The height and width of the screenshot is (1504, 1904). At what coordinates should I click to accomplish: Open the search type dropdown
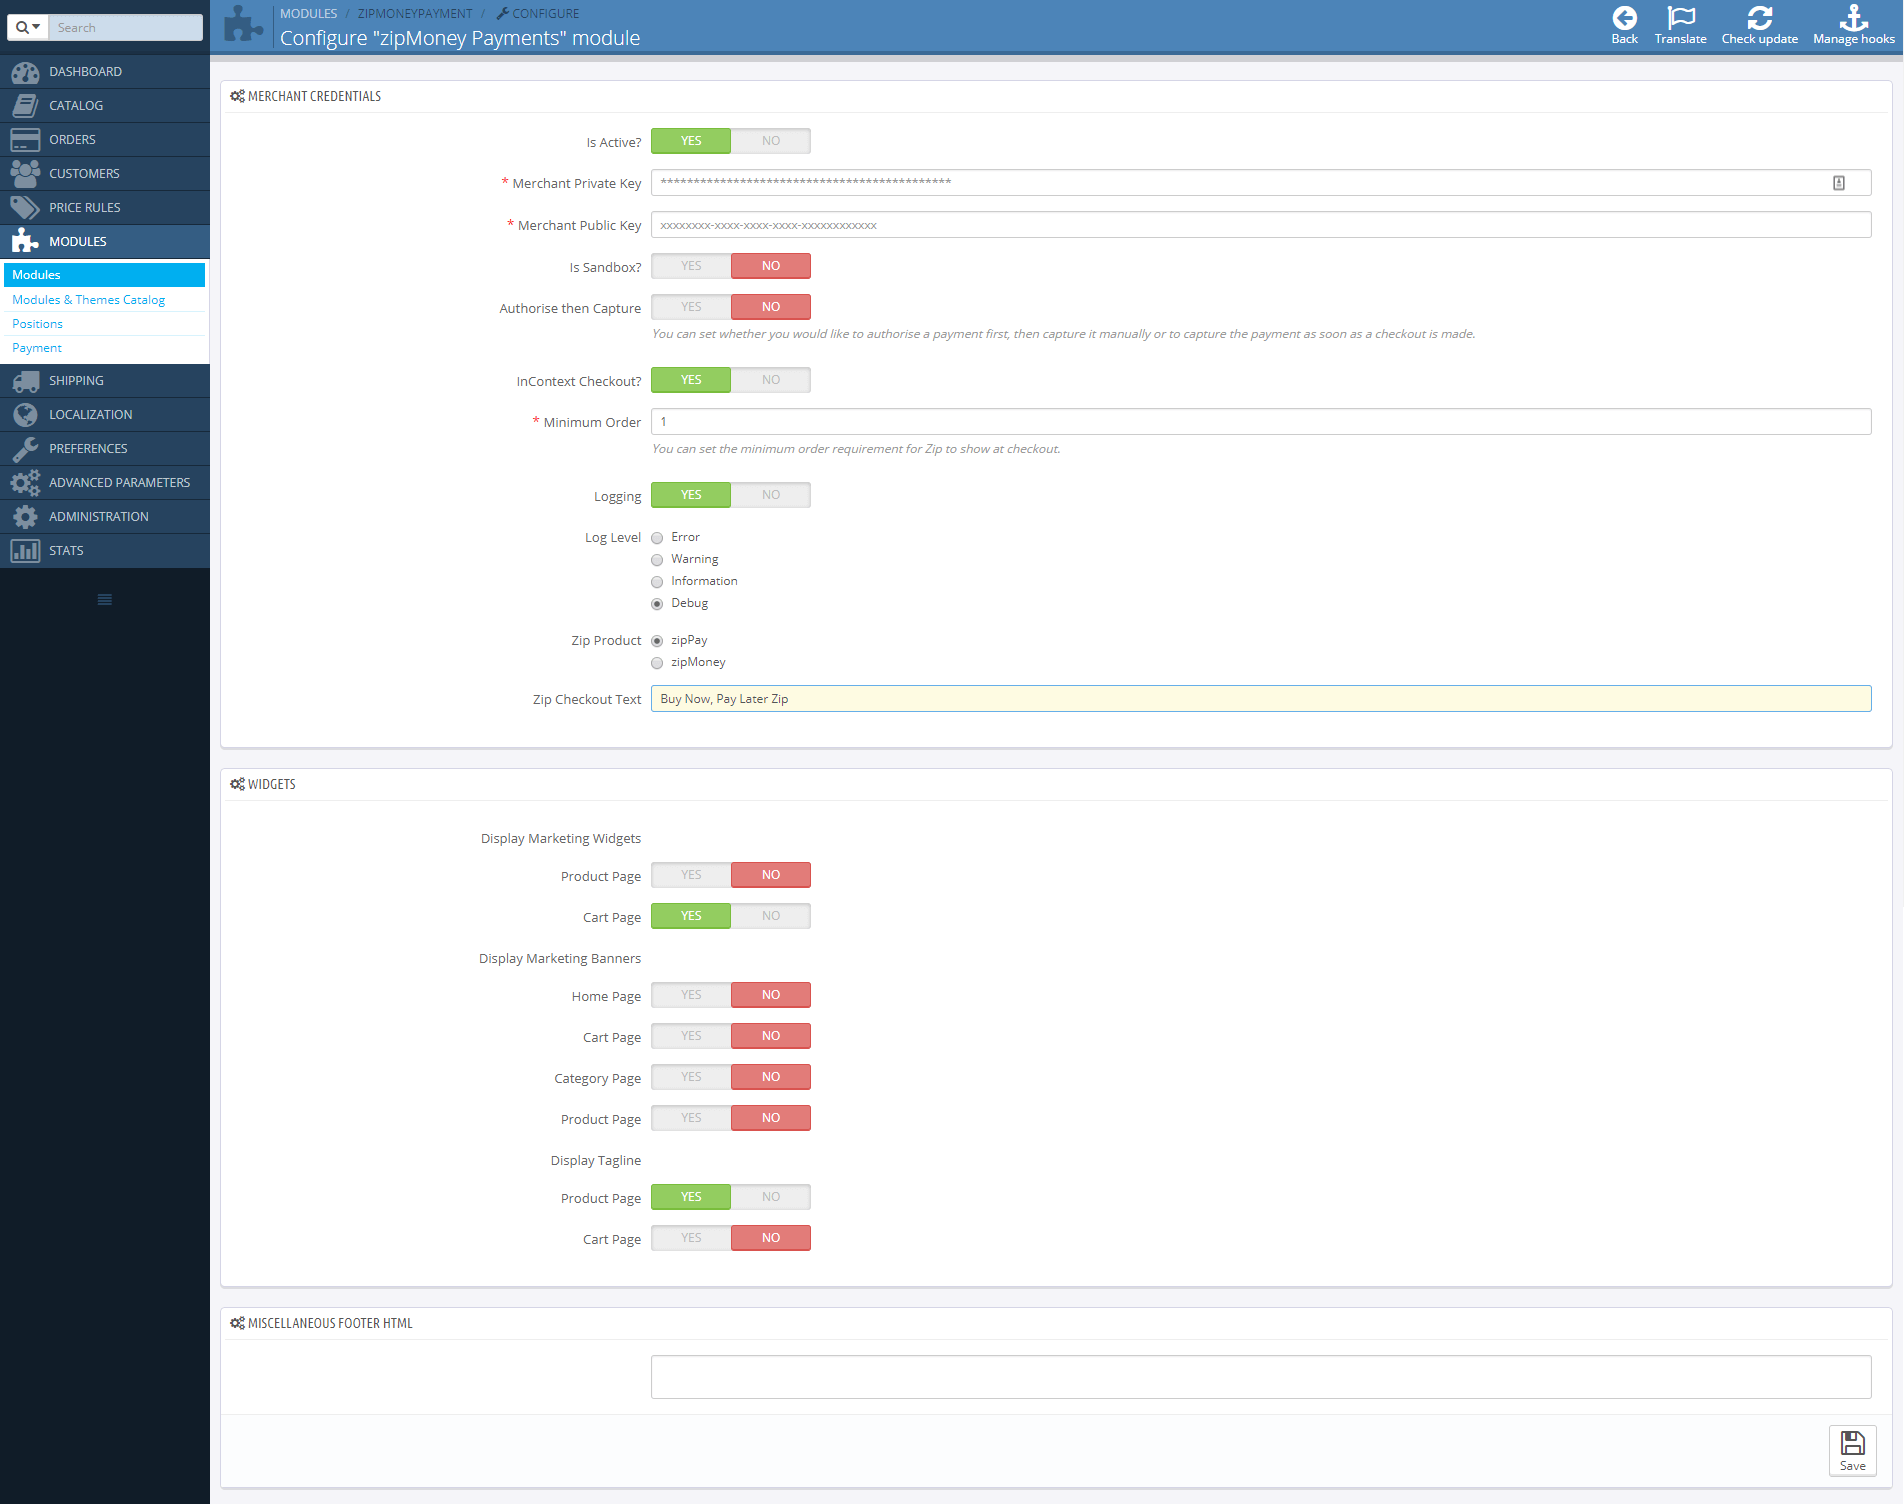[x=28, y=27]
